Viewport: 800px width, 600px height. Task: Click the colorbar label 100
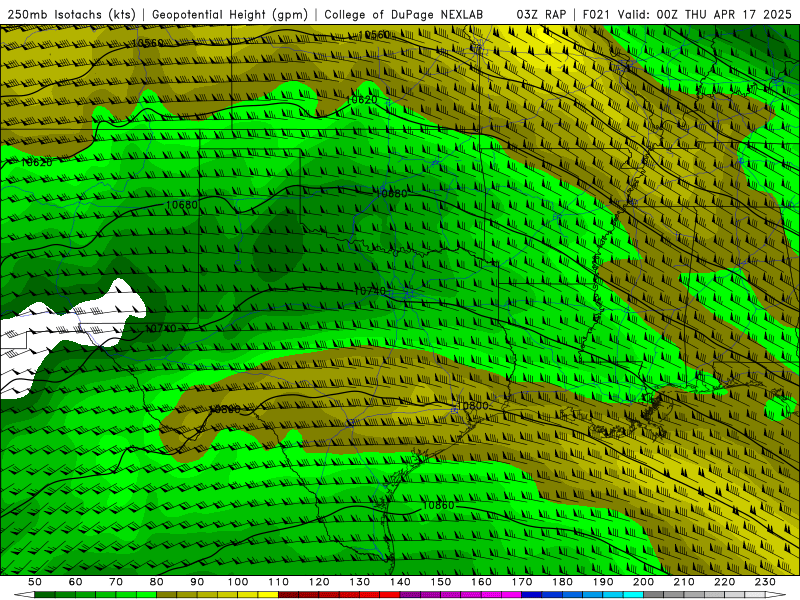[238, 582]
